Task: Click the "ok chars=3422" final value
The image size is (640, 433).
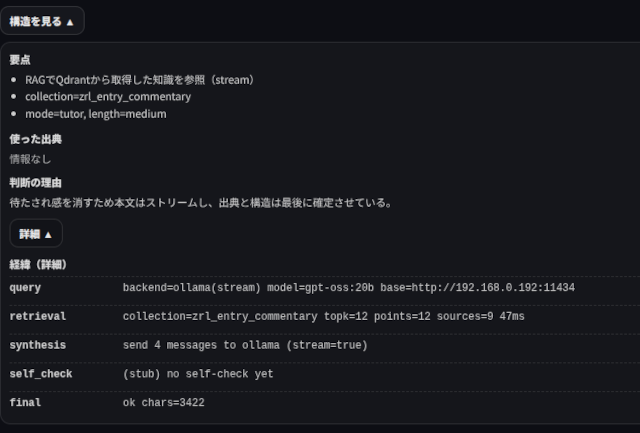Action: pos(164,402)
